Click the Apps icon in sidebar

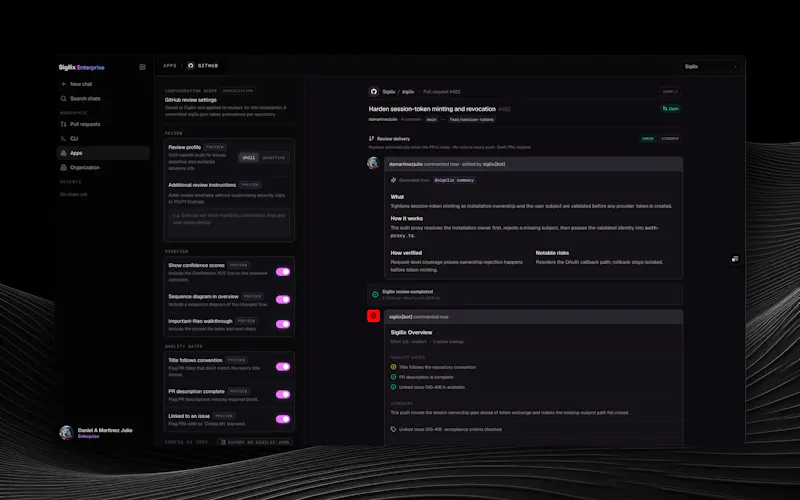pyautogui.click(x=63, y=153)
